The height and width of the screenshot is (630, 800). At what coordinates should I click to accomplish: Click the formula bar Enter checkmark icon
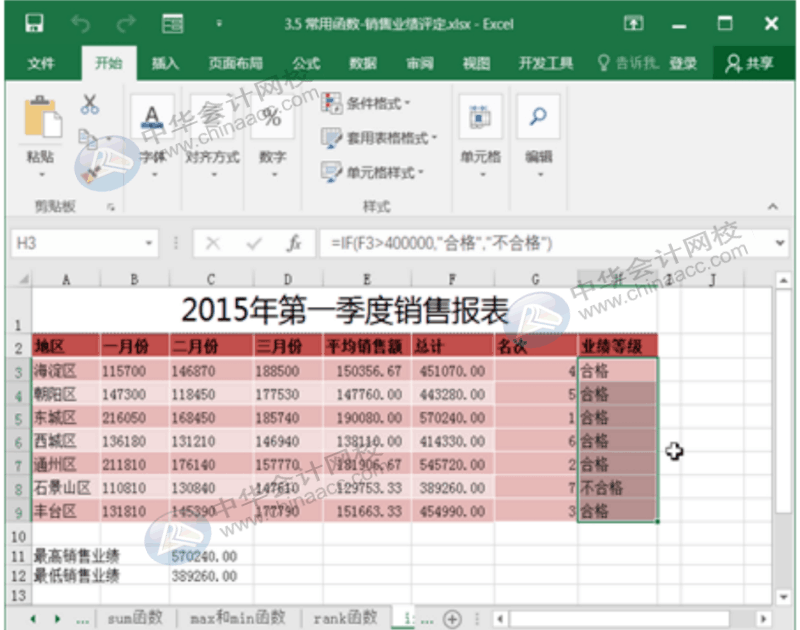click(x=254, y=243)
